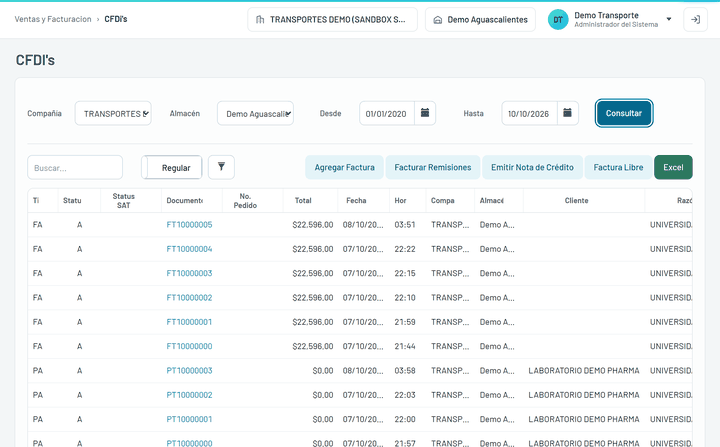Viewport: 720px width, 447px height.
Task: Click the $0.00 total in the PT10000003 row
Action: (x=323, y=371)
